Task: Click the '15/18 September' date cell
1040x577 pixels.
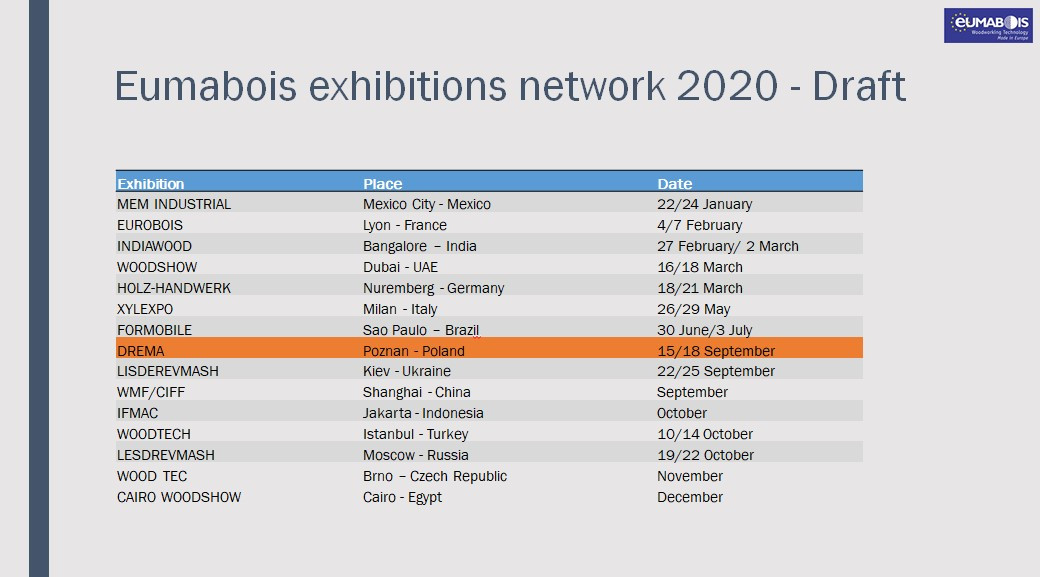Action: [716, 351]
